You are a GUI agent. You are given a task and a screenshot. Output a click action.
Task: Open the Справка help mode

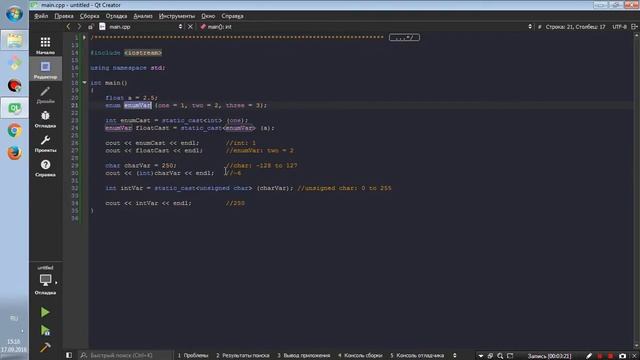pos(45,168)
